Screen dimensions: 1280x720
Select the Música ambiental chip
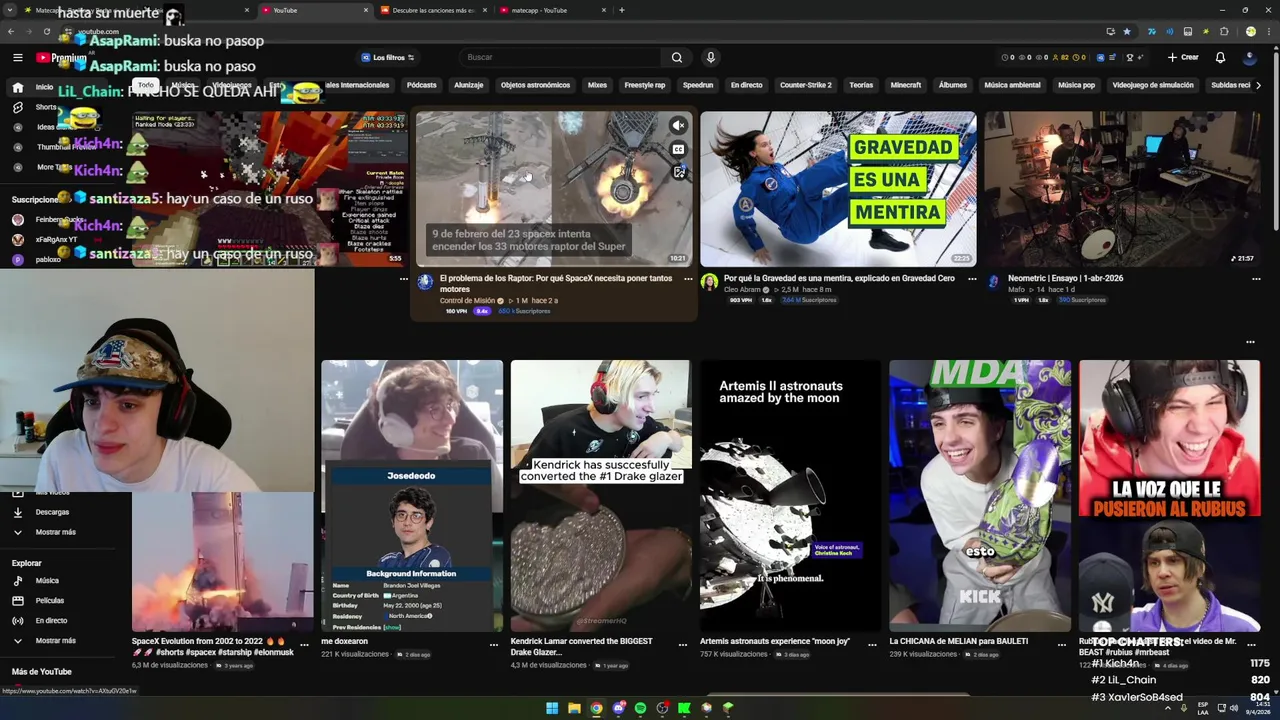1012,85
